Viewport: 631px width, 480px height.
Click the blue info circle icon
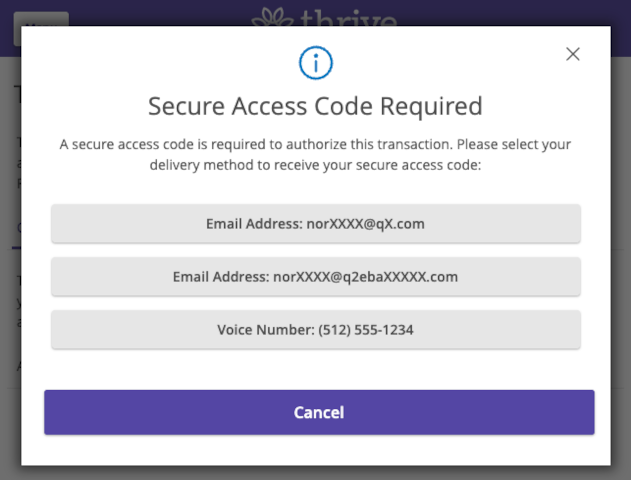316,63
